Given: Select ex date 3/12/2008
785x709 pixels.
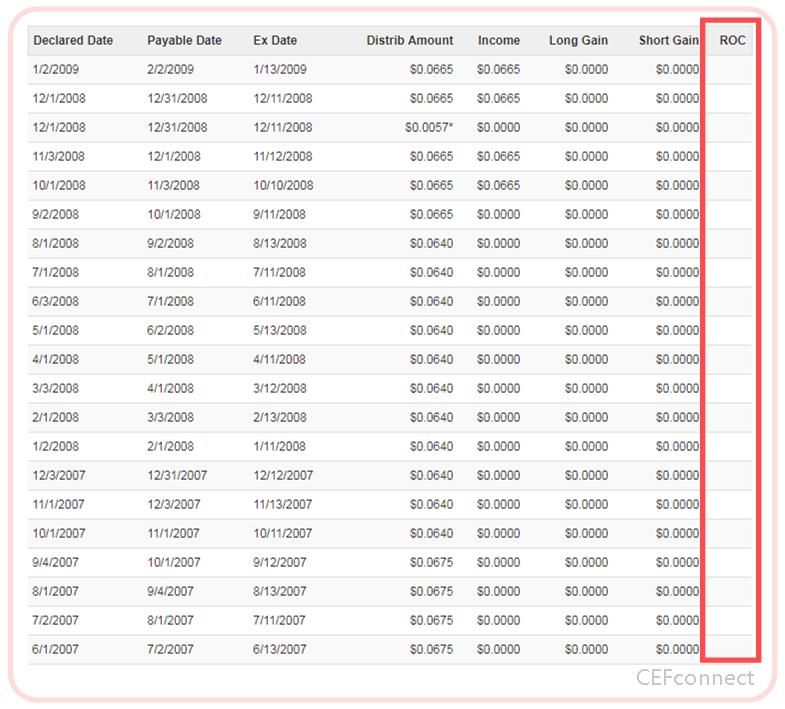Looking at the screenshot, I should click(279, 389).
